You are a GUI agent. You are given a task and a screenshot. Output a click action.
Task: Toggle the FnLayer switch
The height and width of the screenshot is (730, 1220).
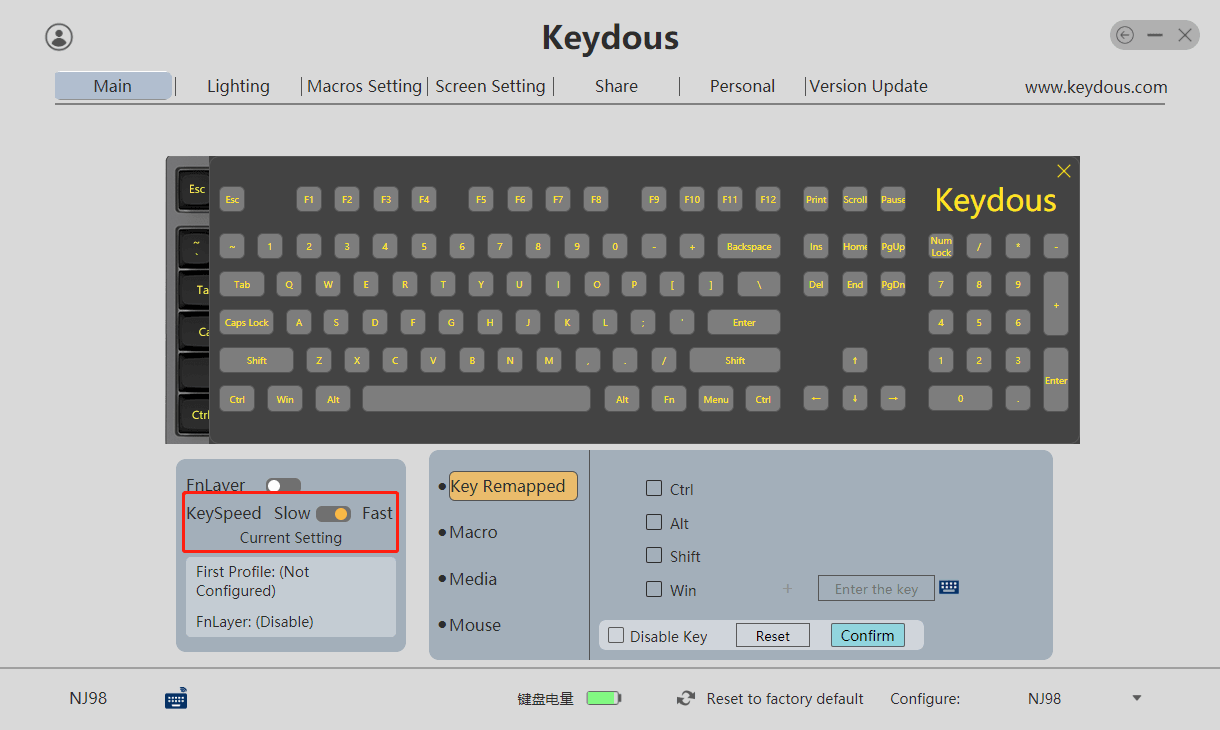[x=283, y=486]
